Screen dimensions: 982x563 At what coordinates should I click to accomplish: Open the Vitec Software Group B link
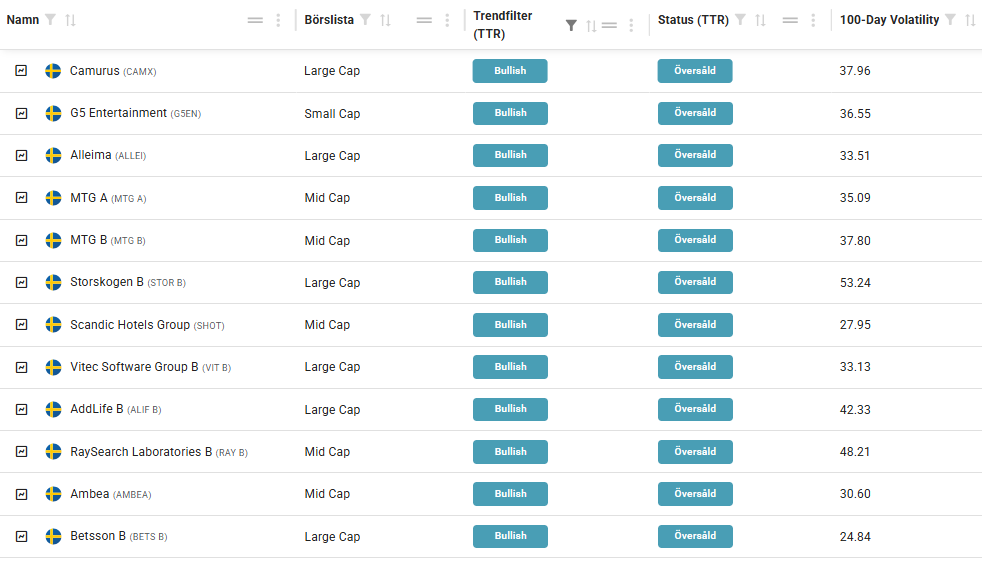[150, 367]
